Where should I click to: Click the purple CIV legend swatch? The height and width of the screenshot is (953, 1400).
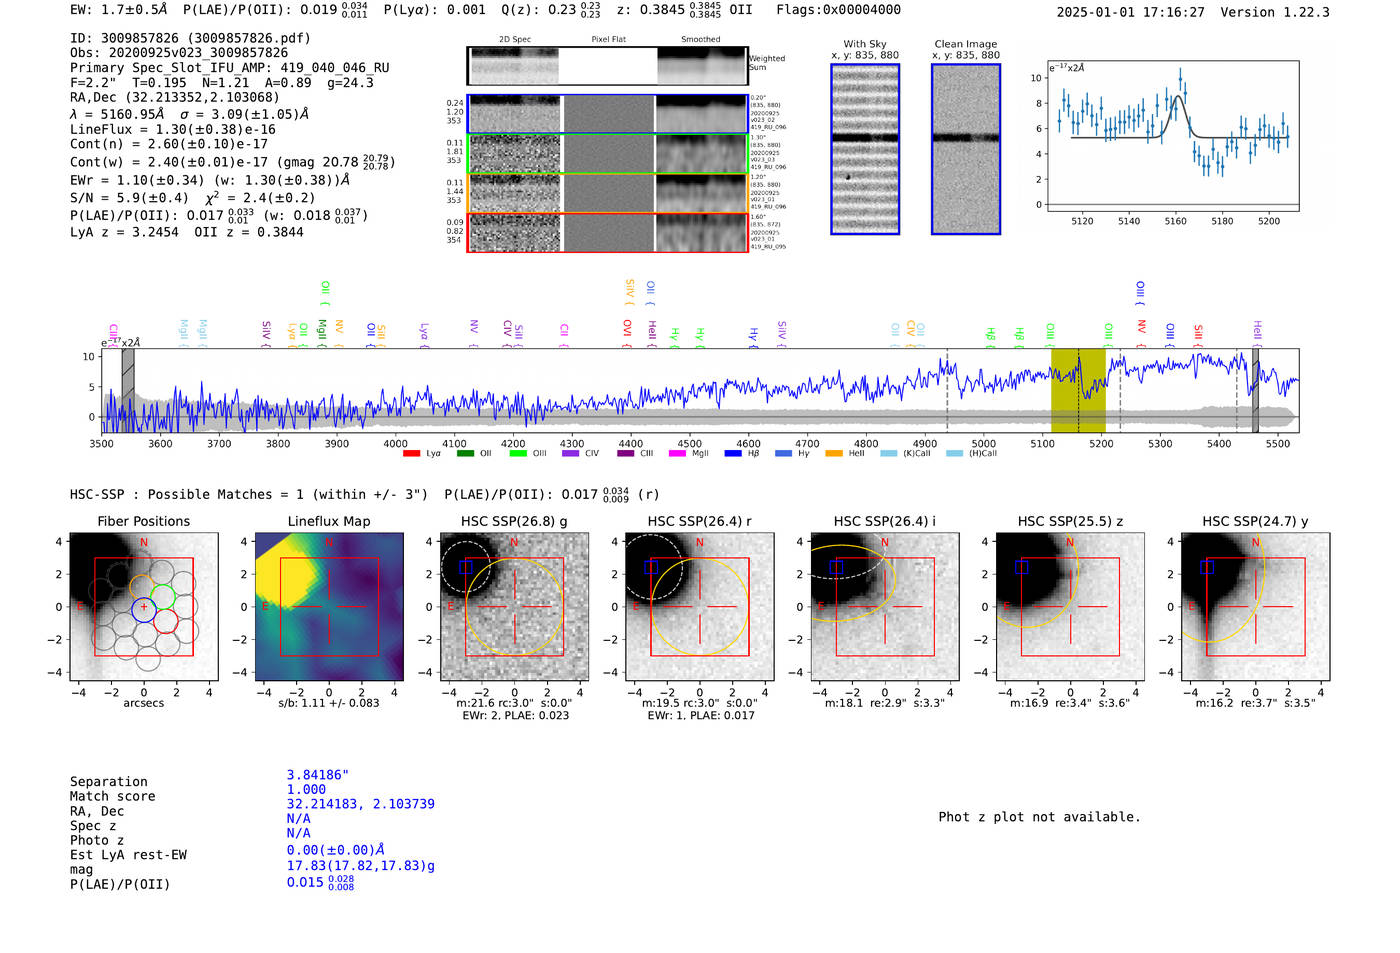click(x=571, y=454)
